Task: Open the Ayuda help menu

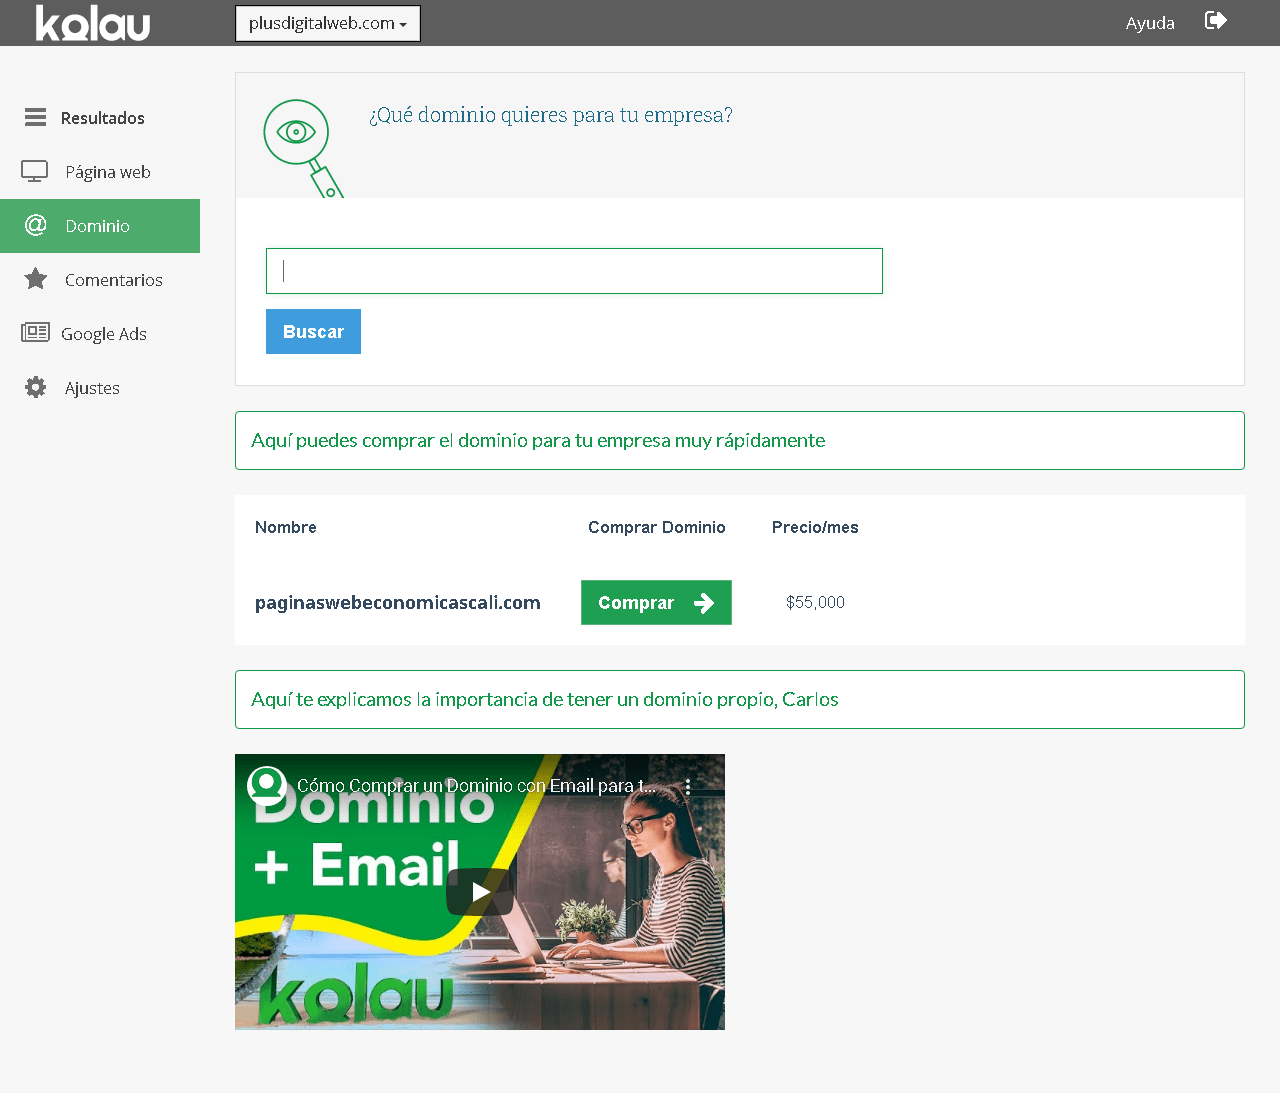Action: point(1150,23)
